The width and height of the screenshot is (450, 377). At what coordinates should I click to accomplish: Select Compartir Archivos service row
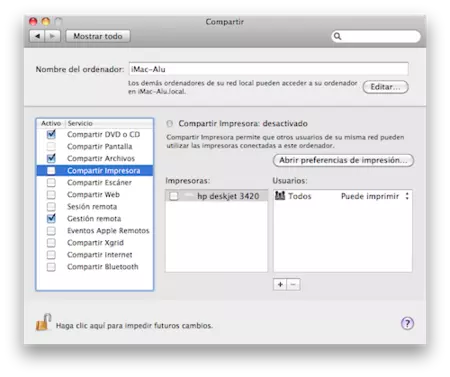(95, 158)
